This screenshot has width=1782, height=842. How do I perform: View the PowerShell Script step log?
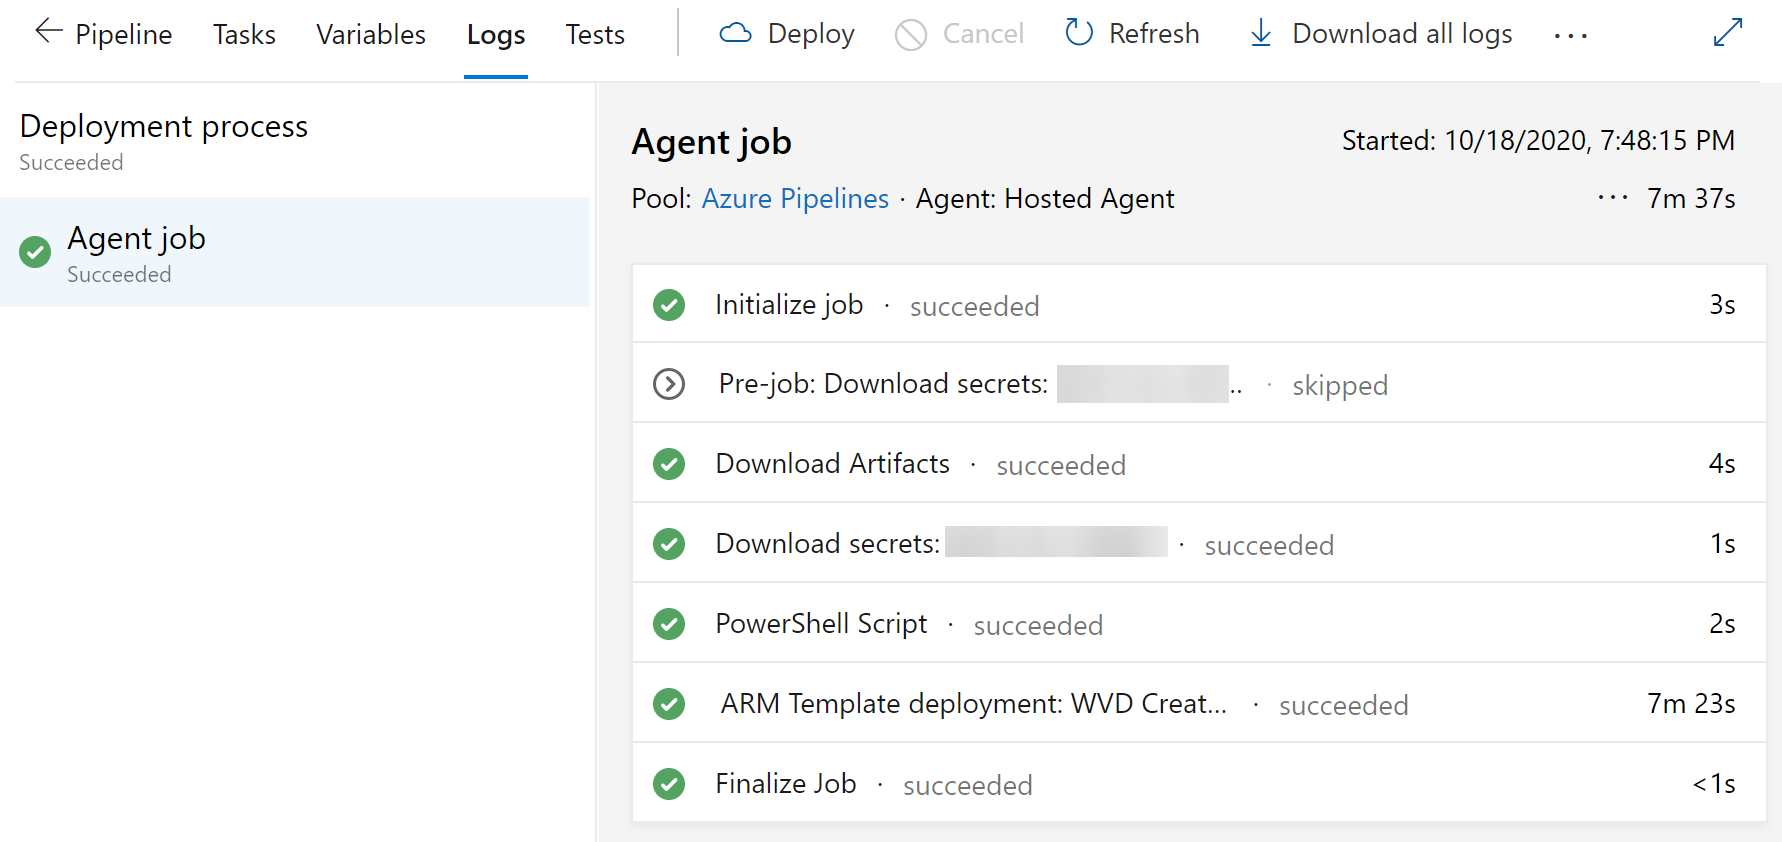(821, 624)
